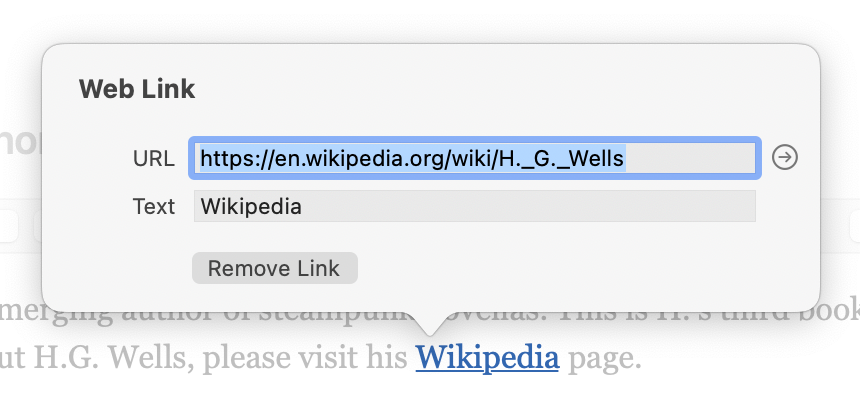
Task: Click the faded heading text behind the popover
Action: [20, 142]
